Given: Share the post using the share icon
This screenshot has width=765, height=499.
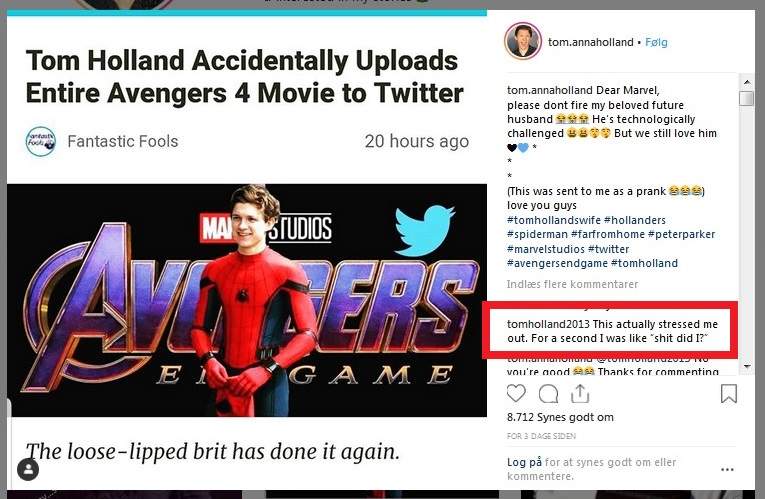Looking at the screenshot, I should click(x=581, y=393).
